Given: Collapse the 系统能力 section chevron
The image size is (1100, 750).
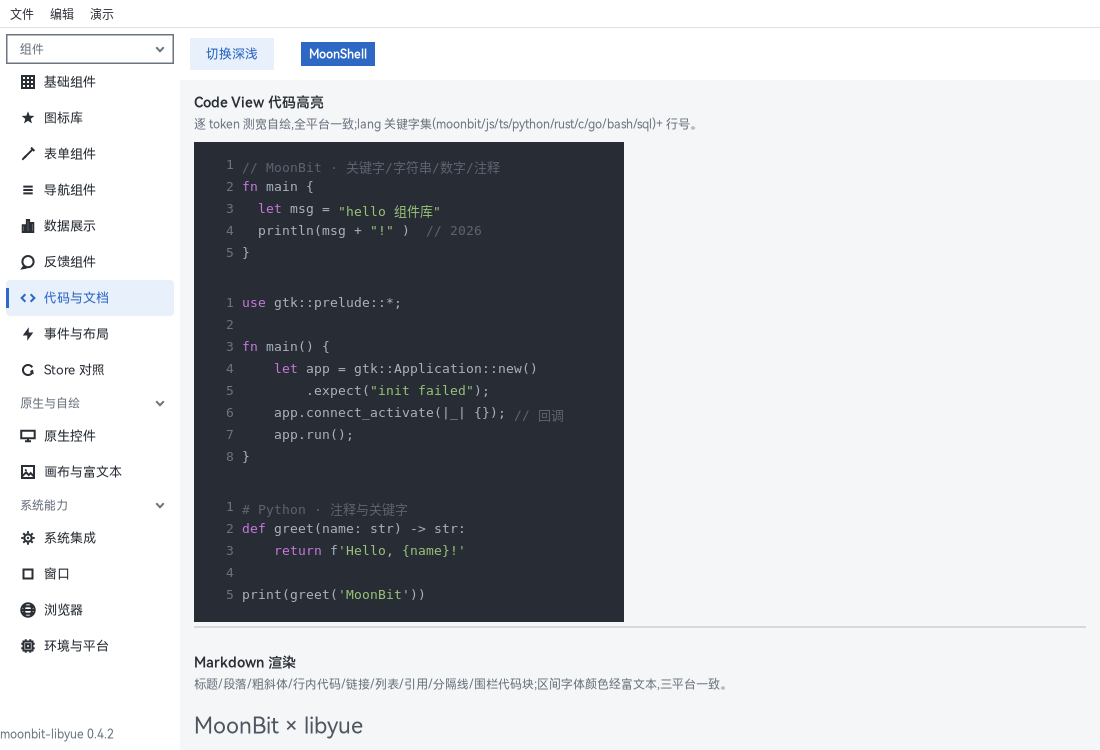Looking at the screenshot, I should (x=160, y=505).
